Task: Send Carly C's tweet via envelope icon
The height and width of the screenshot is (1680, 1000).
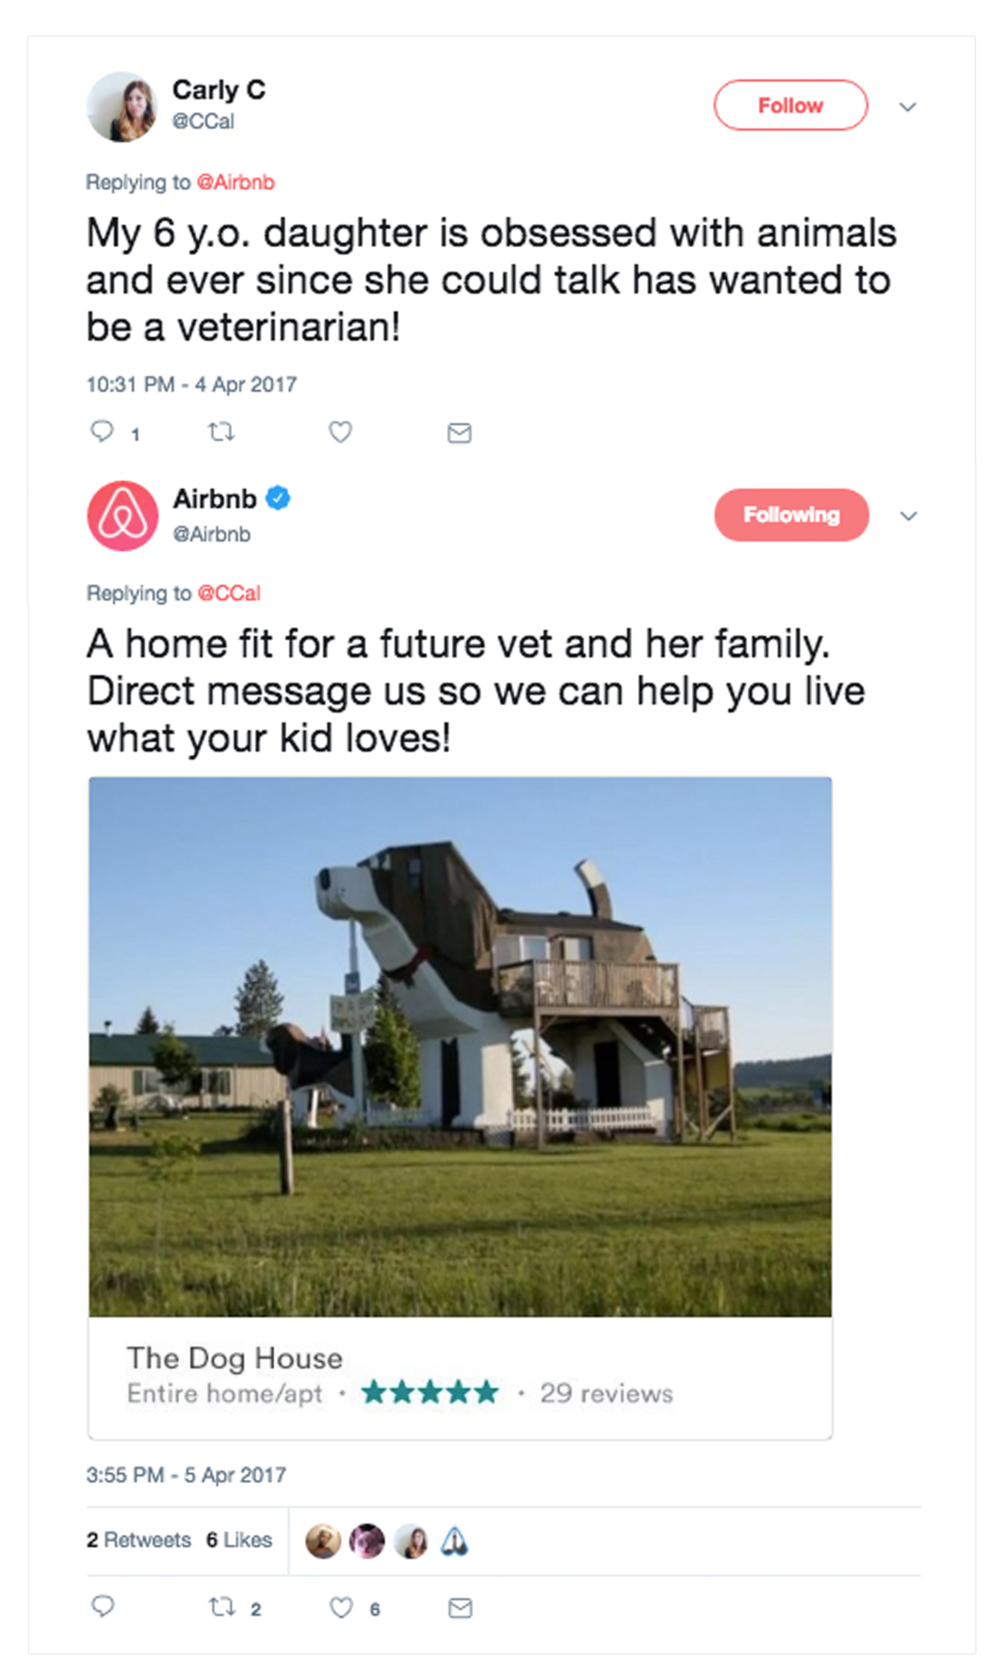Action: 459,433
